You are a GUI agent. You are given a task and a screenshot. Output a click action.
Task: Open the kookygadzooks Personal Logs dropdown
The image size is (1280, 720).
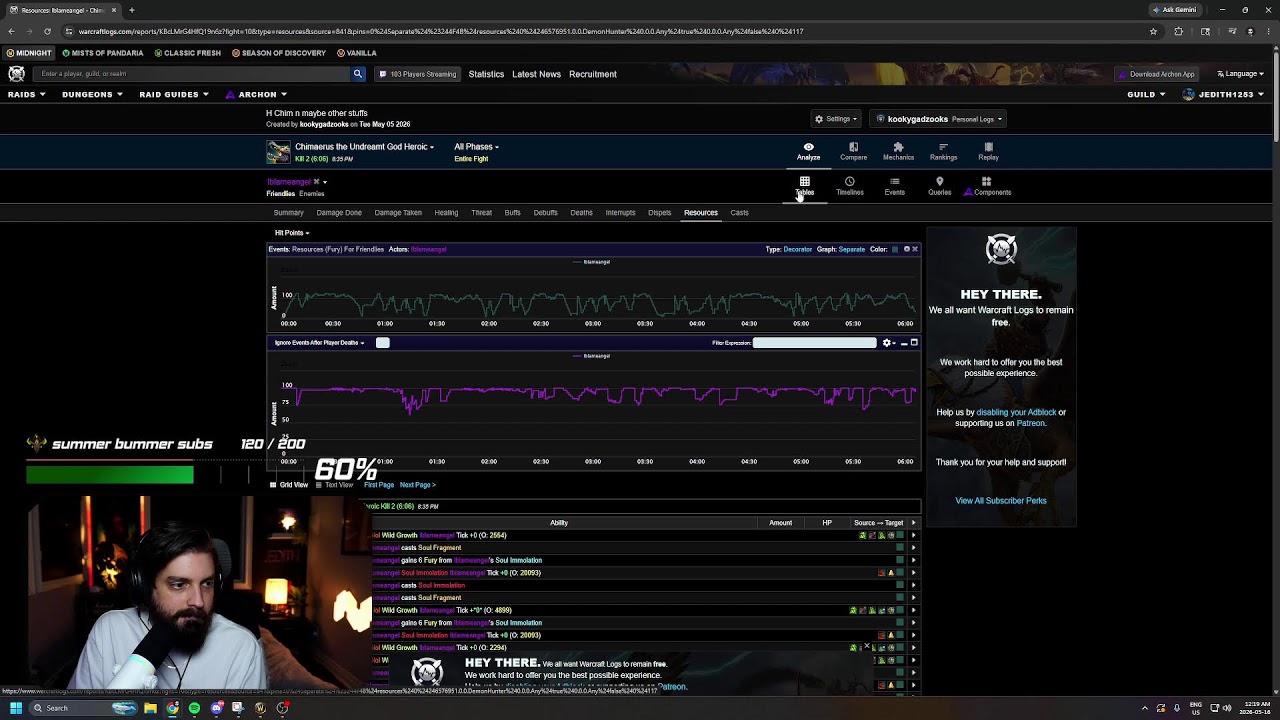point(939,119)
